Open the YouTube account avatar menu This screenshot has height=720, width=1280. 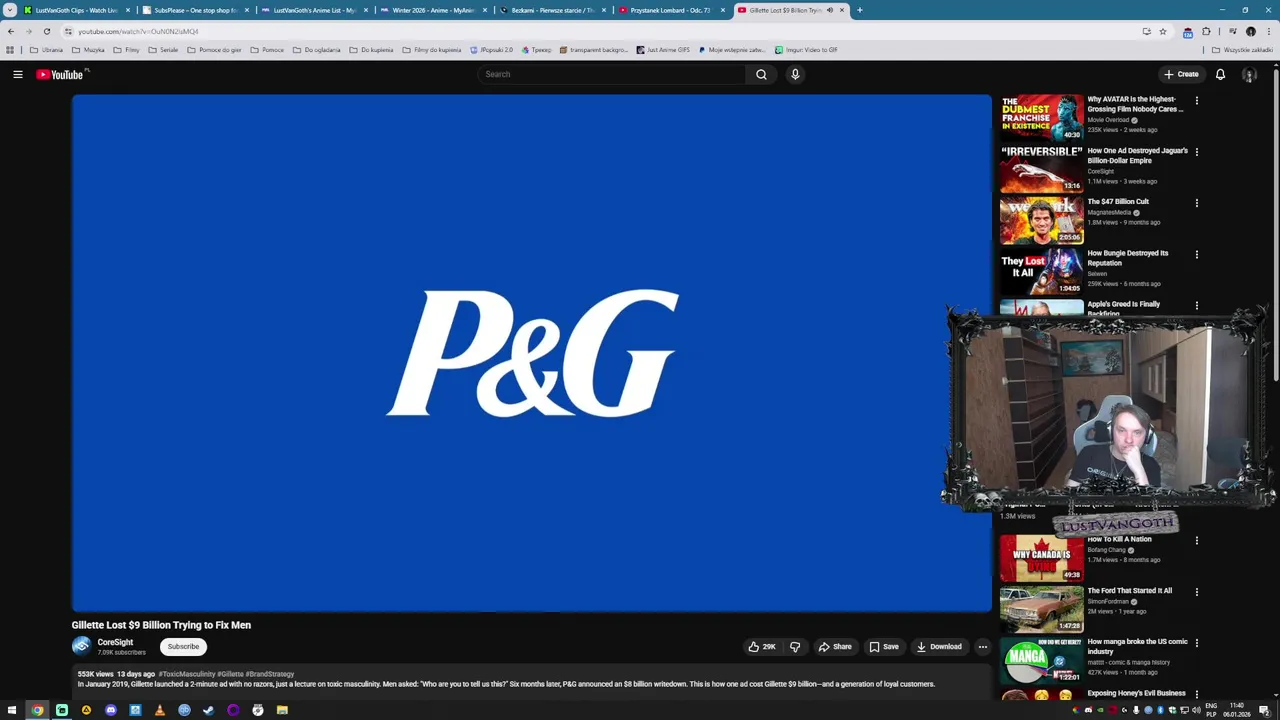(1249, 74)
